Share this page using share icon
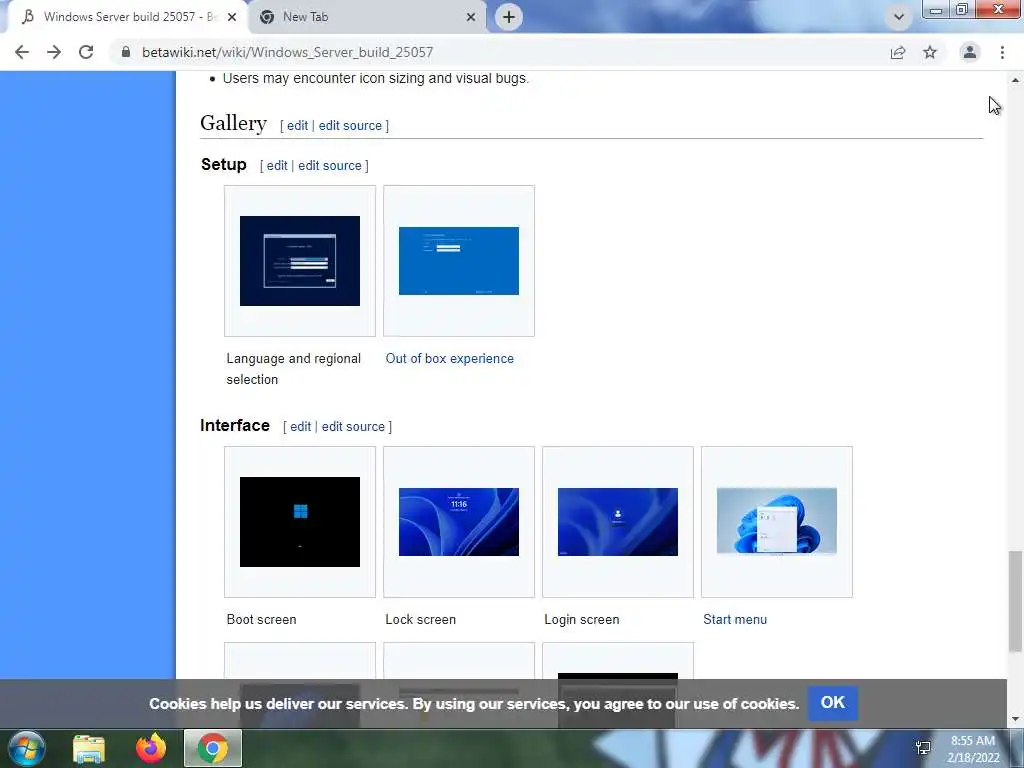This screenshot has width=1024, height=768. tap(898, 52)
